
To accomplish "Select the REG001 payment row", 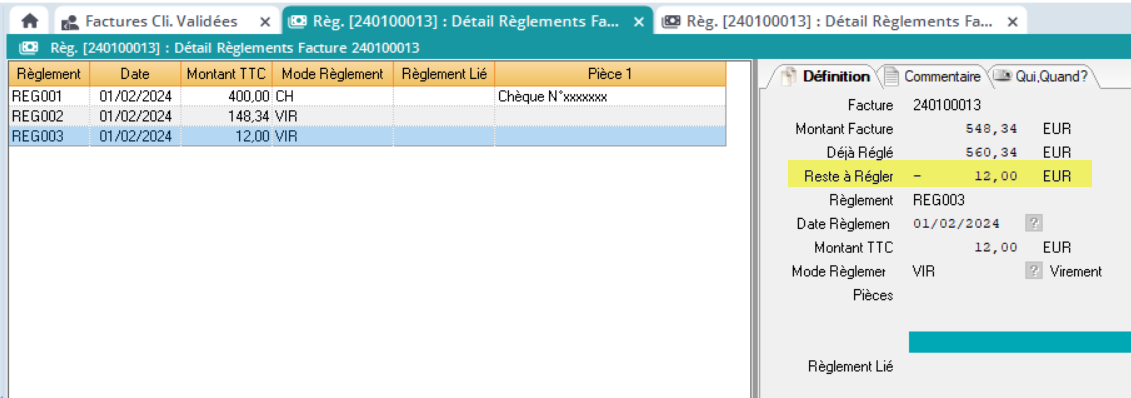I will point(367,96).
